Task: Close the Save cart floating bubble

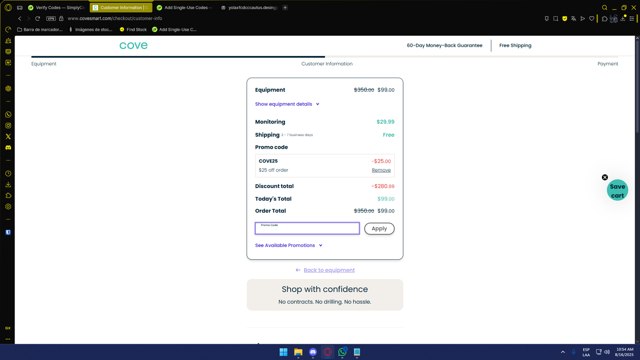Action: pyautogui.click(x=605, y=177)
